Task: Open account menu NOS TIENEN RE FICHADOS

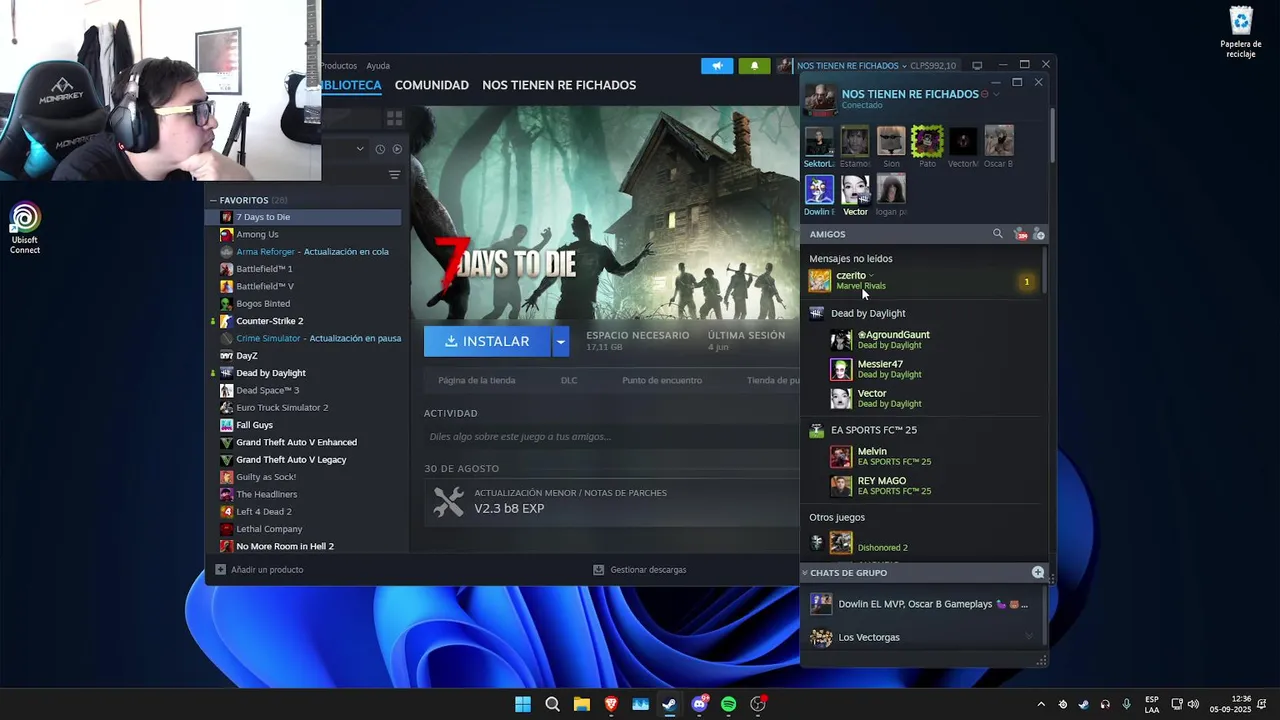Action: coord(850,66)
